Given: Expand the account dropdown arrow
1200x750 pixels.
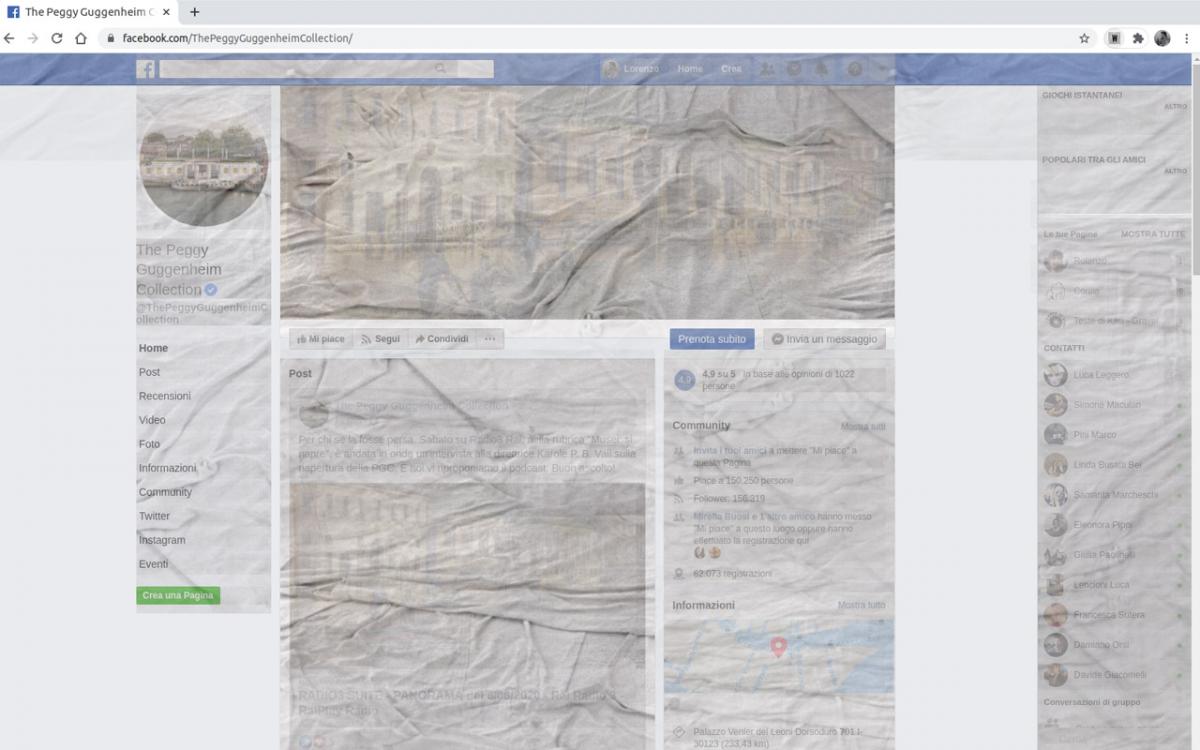Looking at the screenshot, I should pyautogui.click(x=883, y=69).
